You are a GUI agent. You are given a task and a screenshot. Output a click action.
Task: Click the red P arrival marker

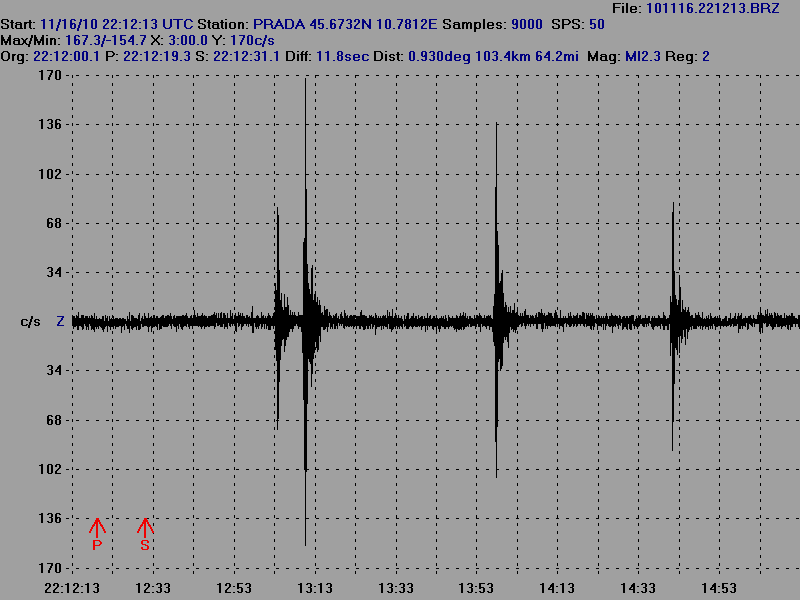(x=97, y=534)
